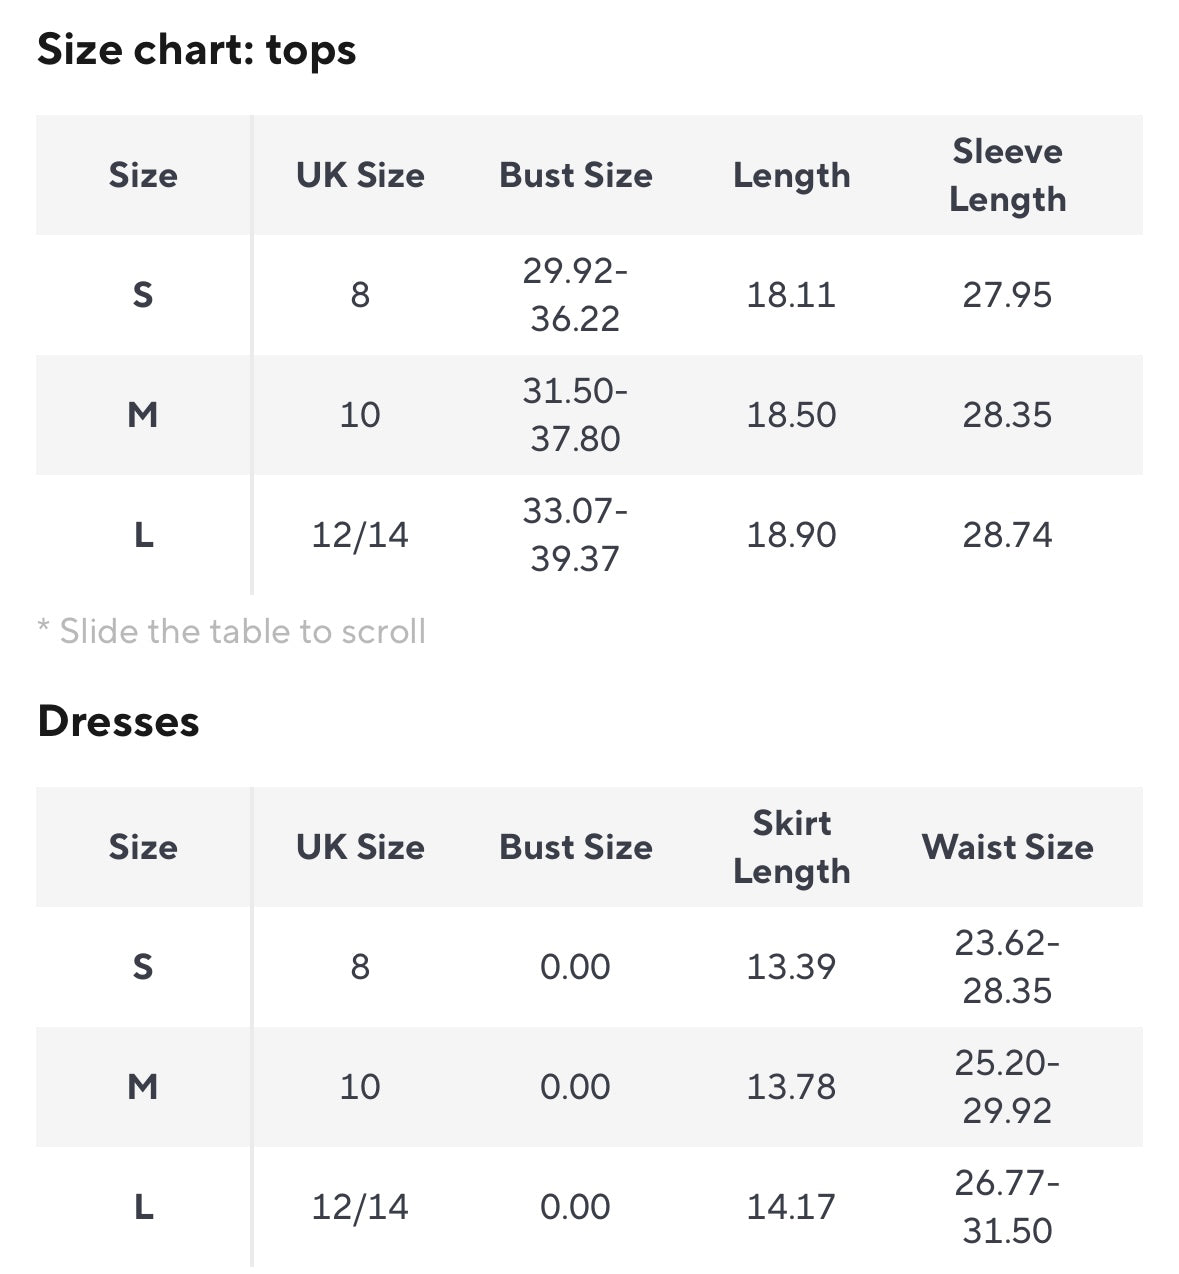Select the Skirt Length column header
1179x1274 pixels.
[x=791, y=847]
